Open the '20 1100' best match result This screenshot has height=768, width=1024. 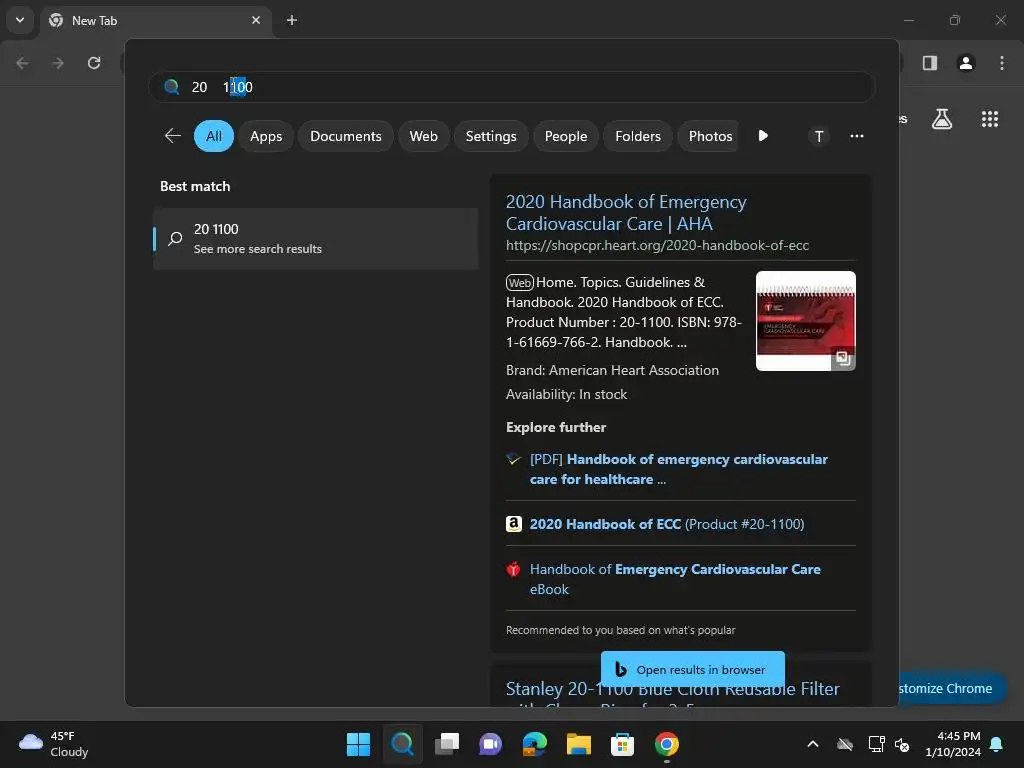pos(315,238)
